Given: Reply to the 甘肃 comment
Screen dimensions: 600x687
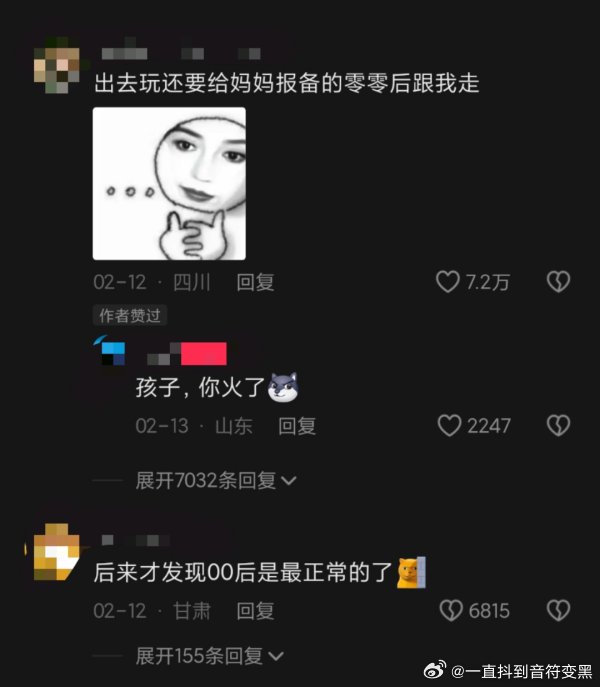Looking at the screenshot, I should pos(256,611).
